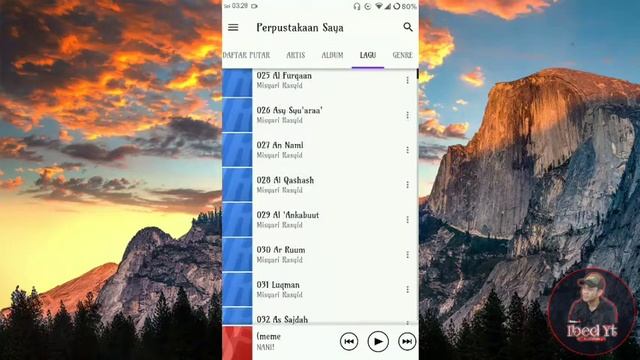
Task: Select album art of 031 Luqman
Action: [237, 289]
